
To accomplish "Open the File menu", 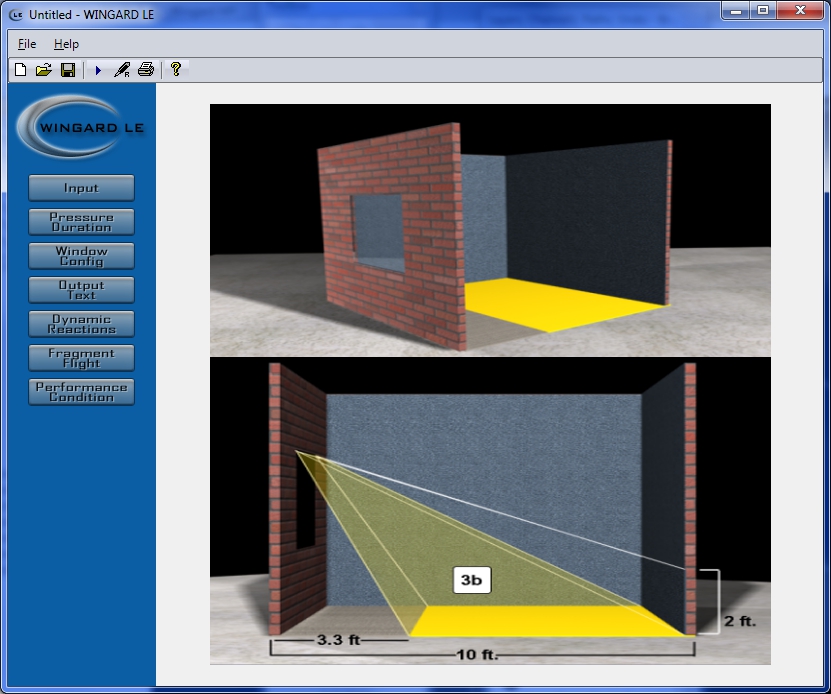I will tap(27, 44).
